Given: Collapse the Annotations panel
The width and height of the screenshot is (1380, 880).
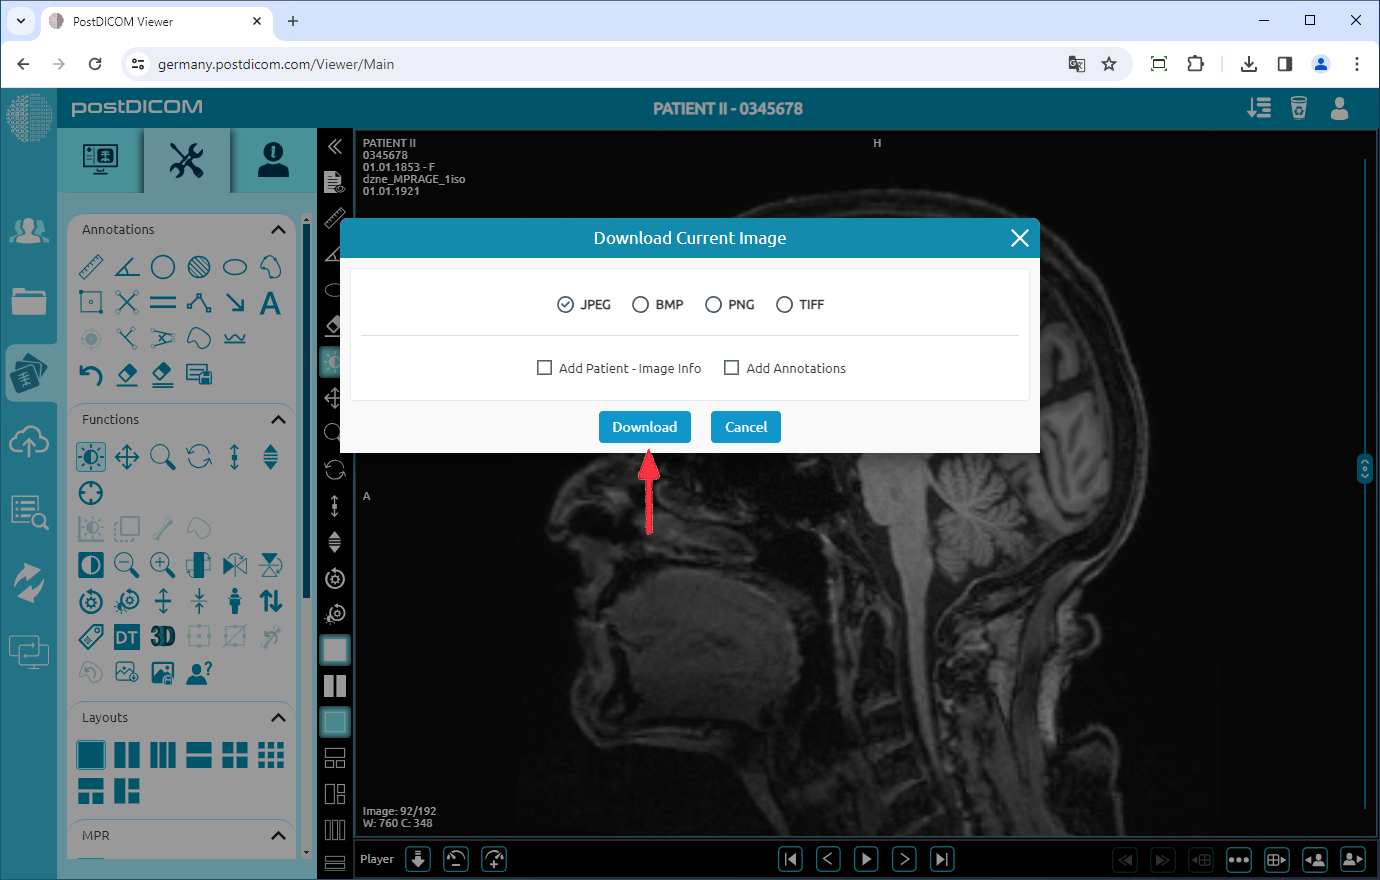Looking at the screenshot, I should point(278,229).
